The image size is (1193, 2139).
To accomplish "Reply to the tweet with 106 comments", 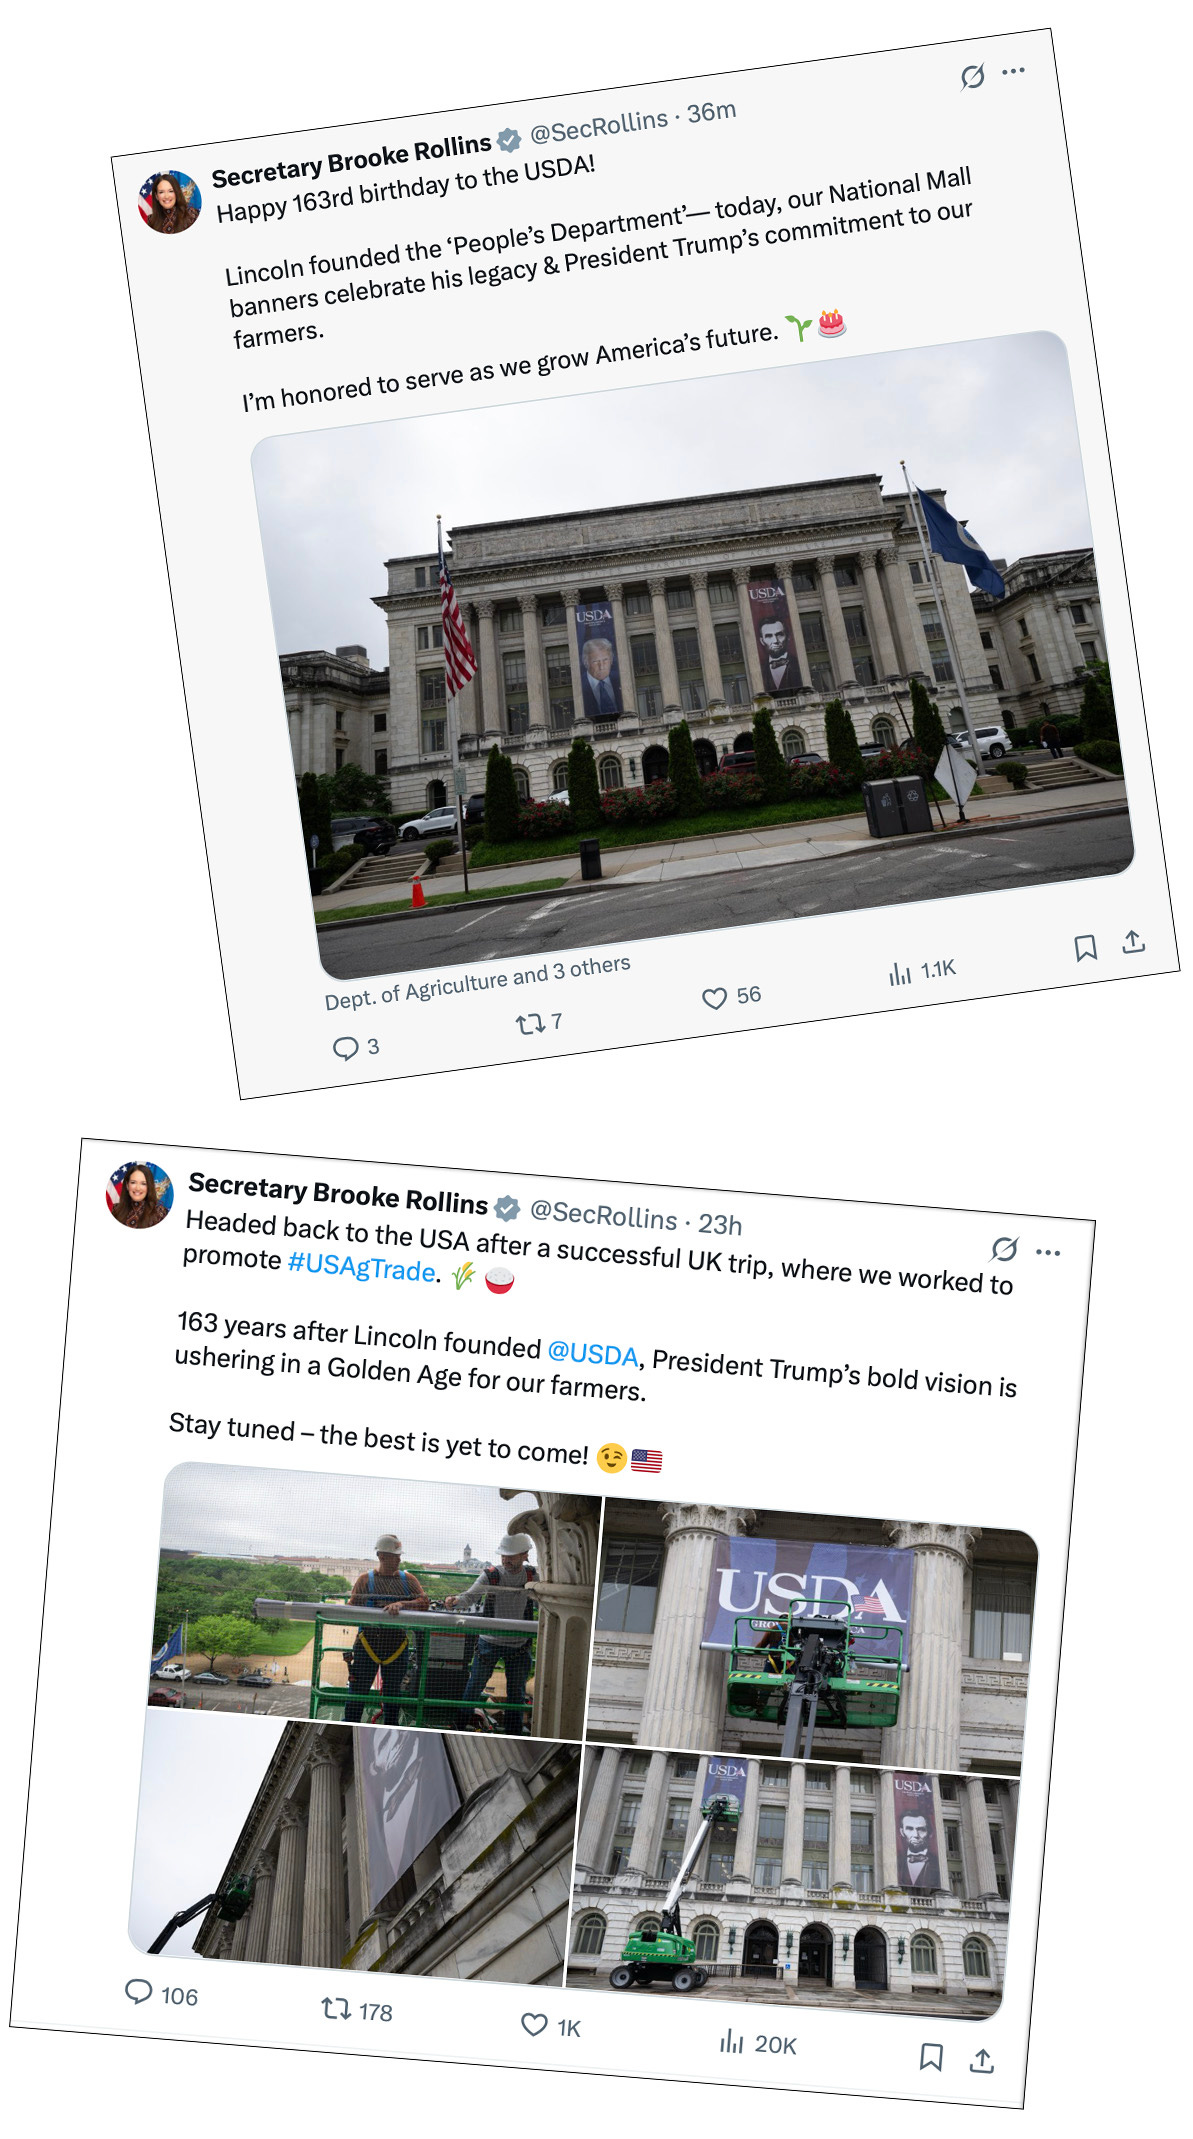I will pos(138,1991).
